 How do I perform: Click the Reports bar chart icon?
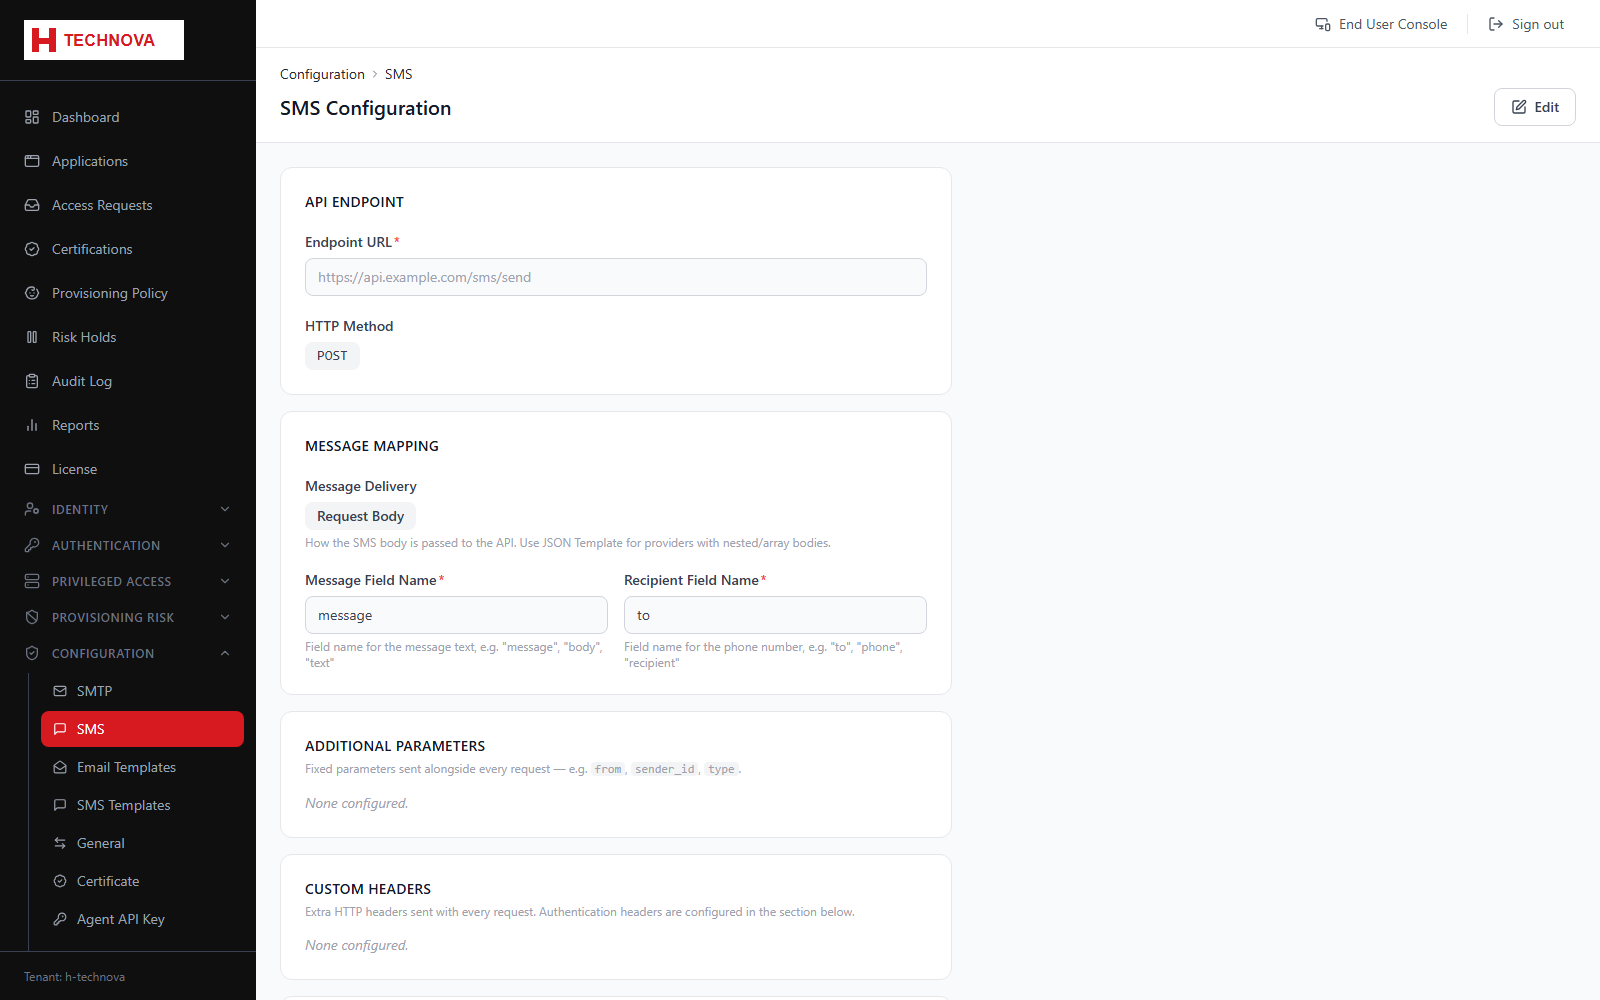pos(32,425)
